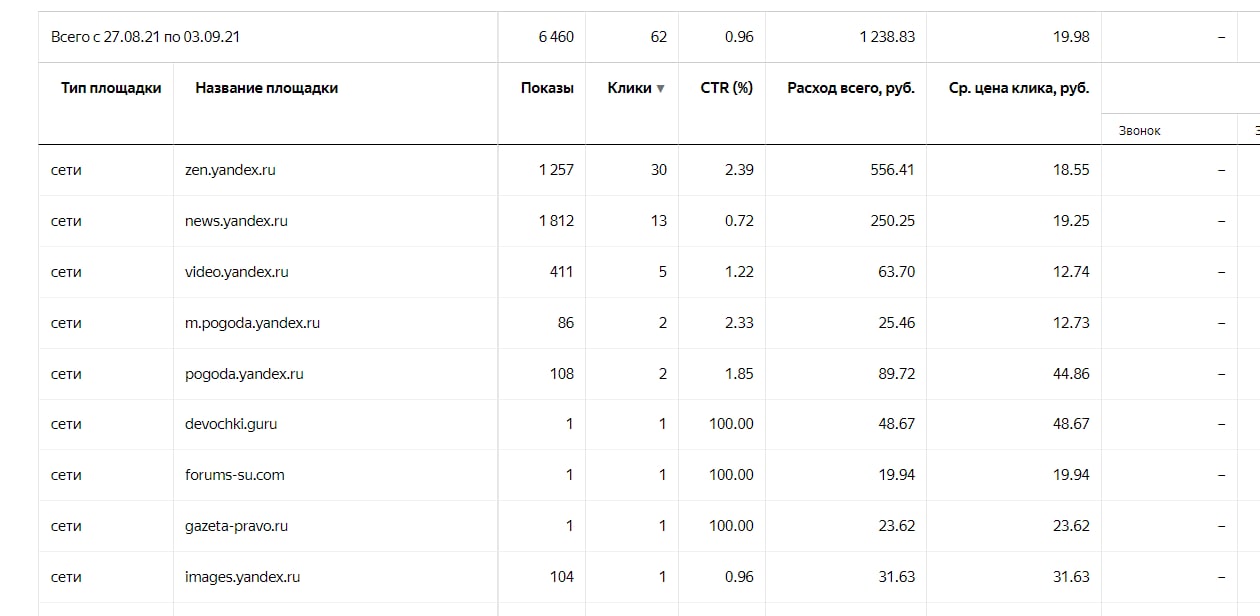Sort table by Показы column header
This screenshot has height=616, width=1260.
tap(547, 88)
